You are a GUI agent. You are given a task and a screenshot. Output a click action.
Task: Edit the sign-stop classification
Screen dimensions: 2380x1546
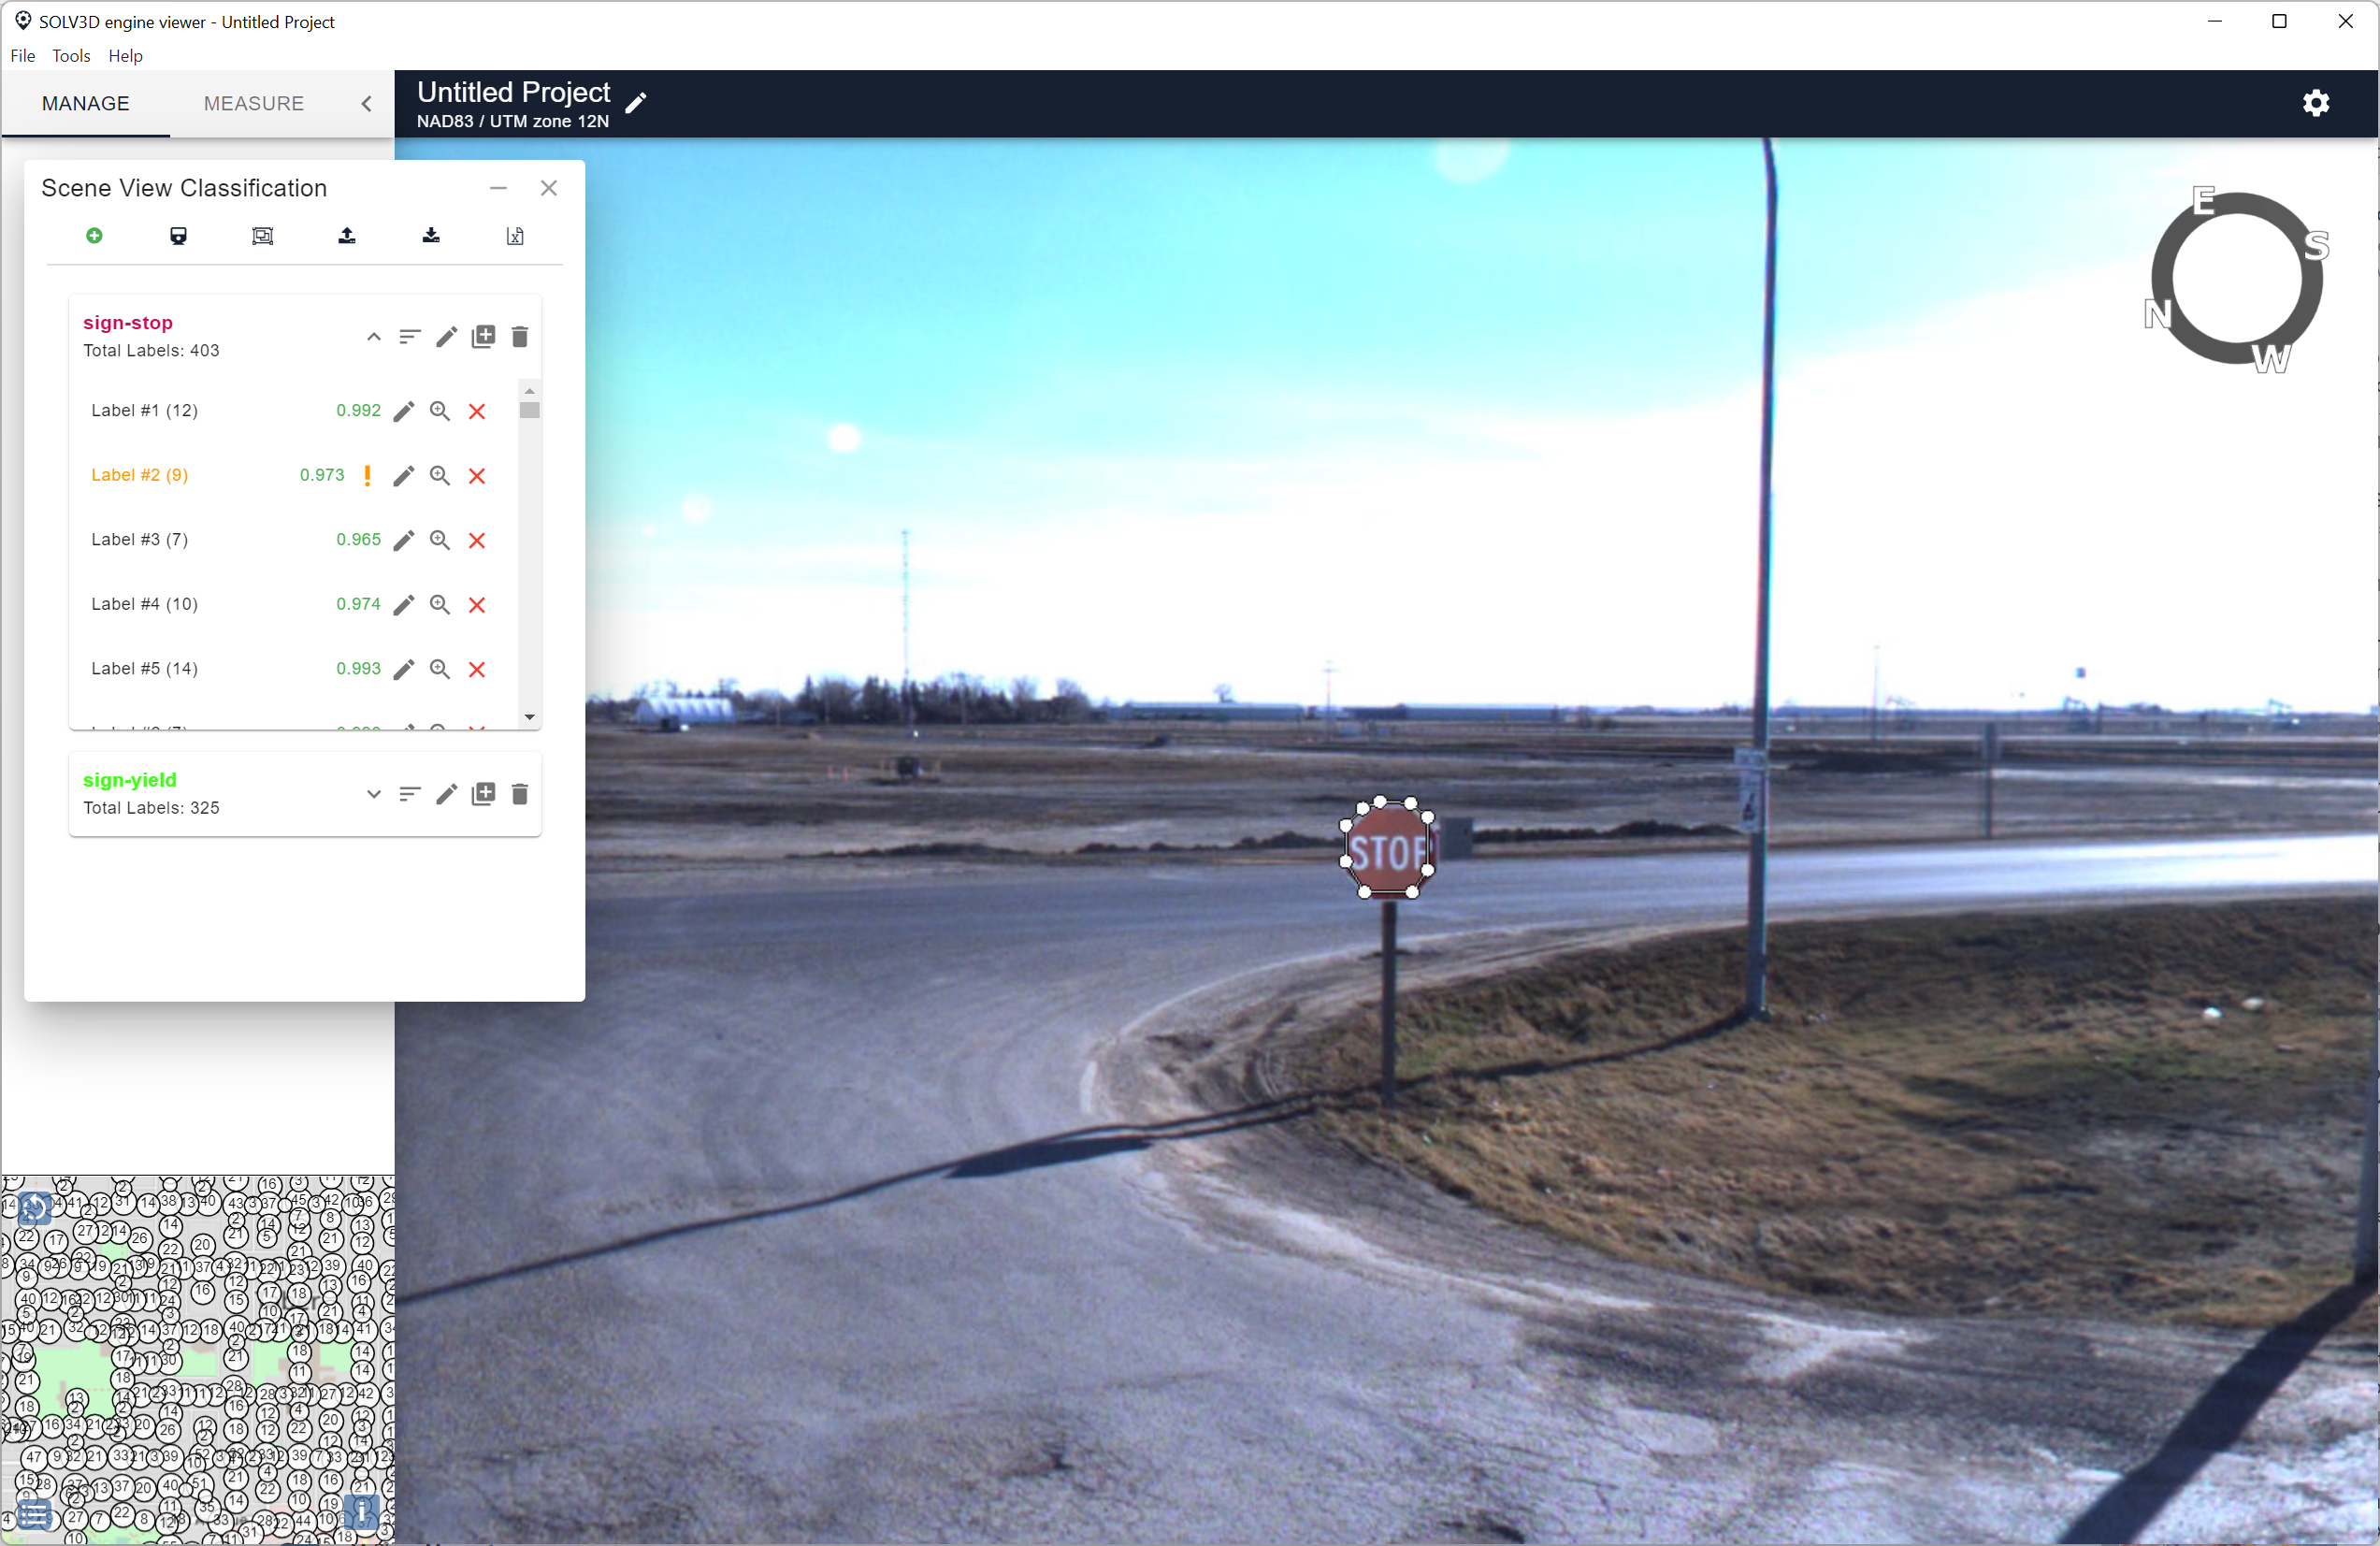(x=446, y=337)
